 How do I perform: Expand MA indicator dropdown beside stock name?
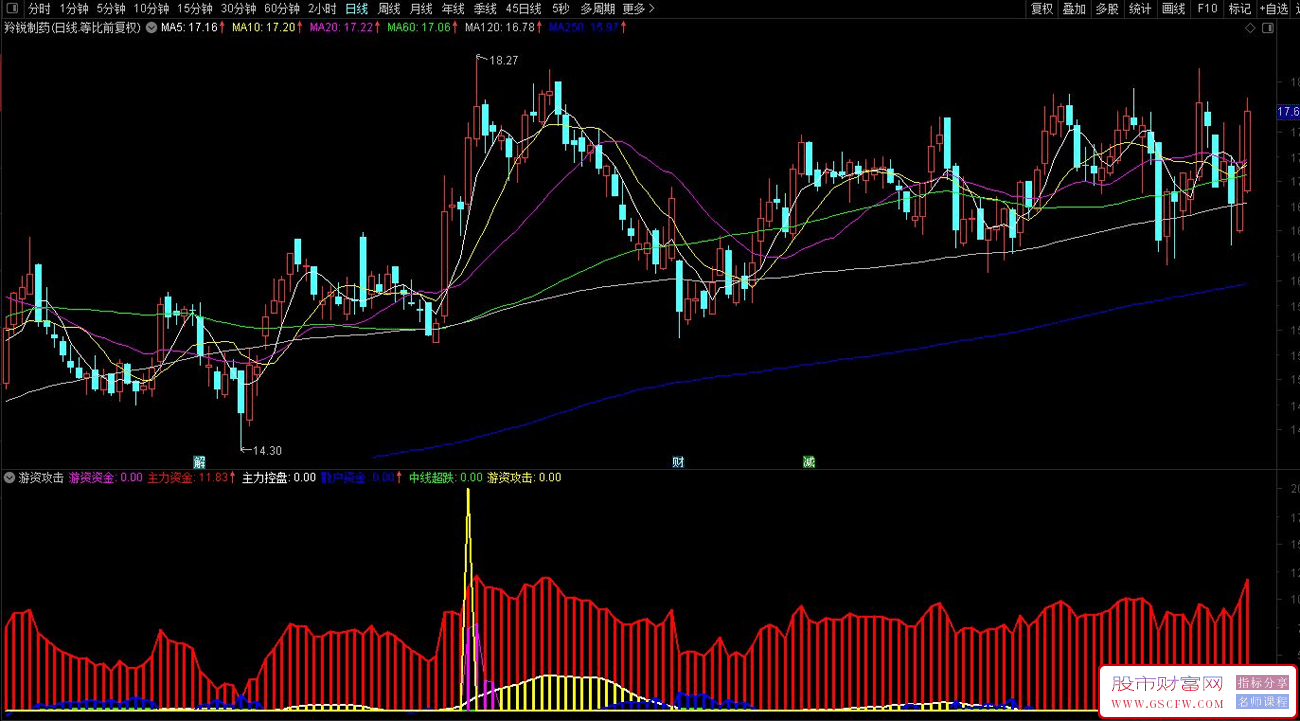click(151, 28)
